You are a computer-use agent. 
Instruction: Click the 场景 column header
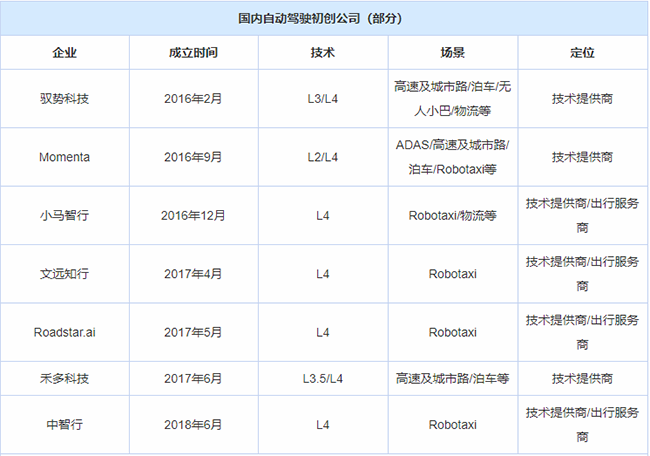[453, 53]
